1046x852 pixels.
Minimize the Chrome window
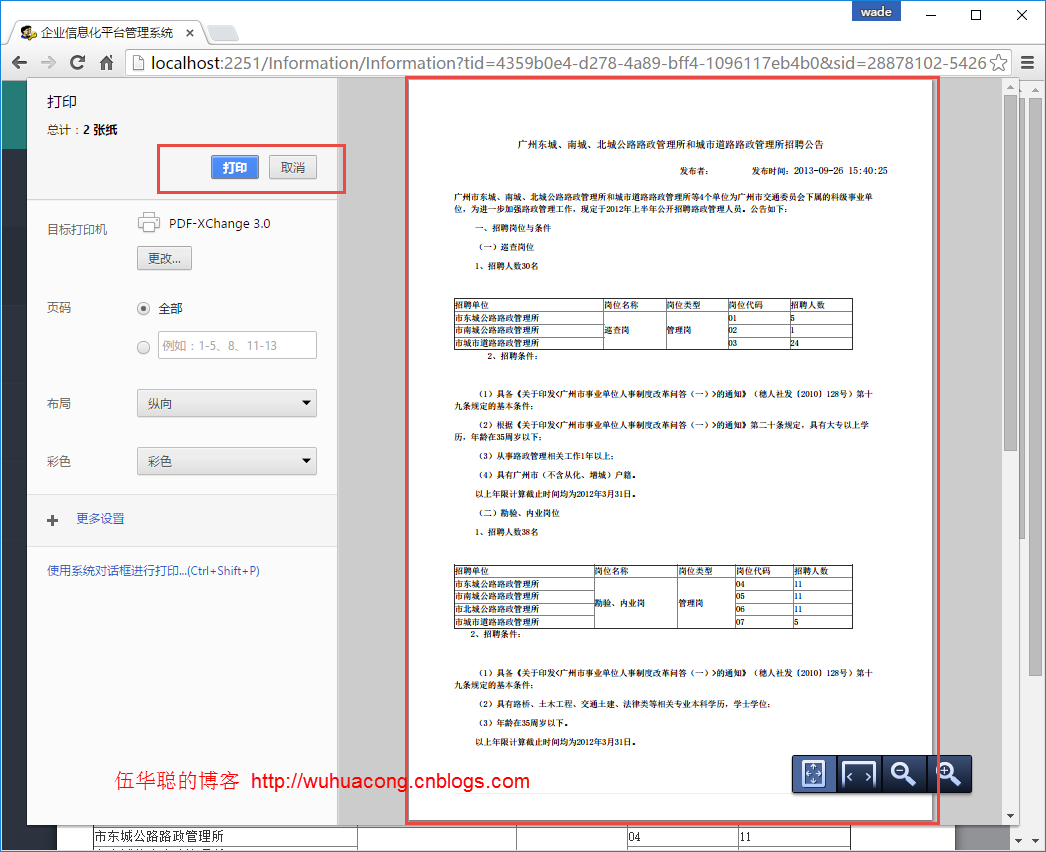click(x=931, y=14)
